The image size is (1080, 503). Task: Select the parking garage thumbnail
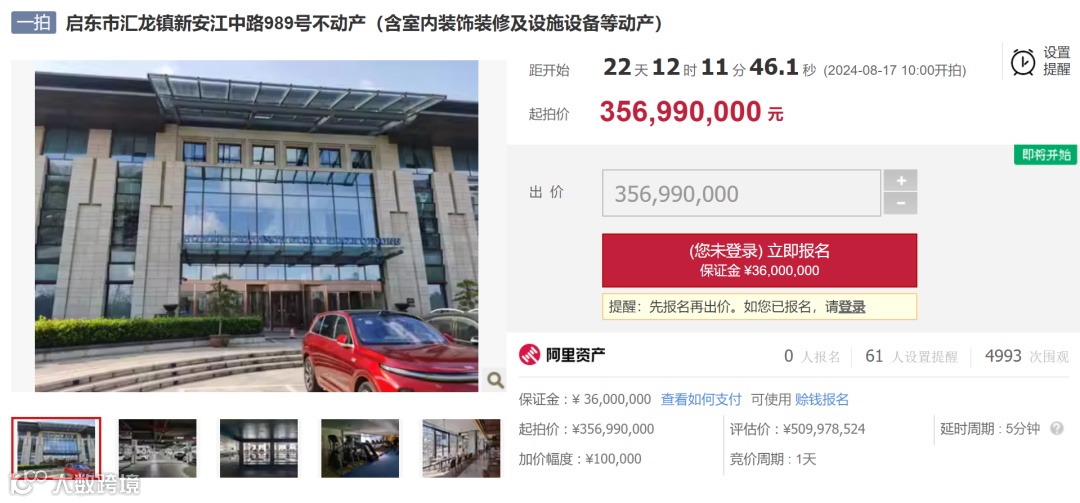[x=158, y=448]
